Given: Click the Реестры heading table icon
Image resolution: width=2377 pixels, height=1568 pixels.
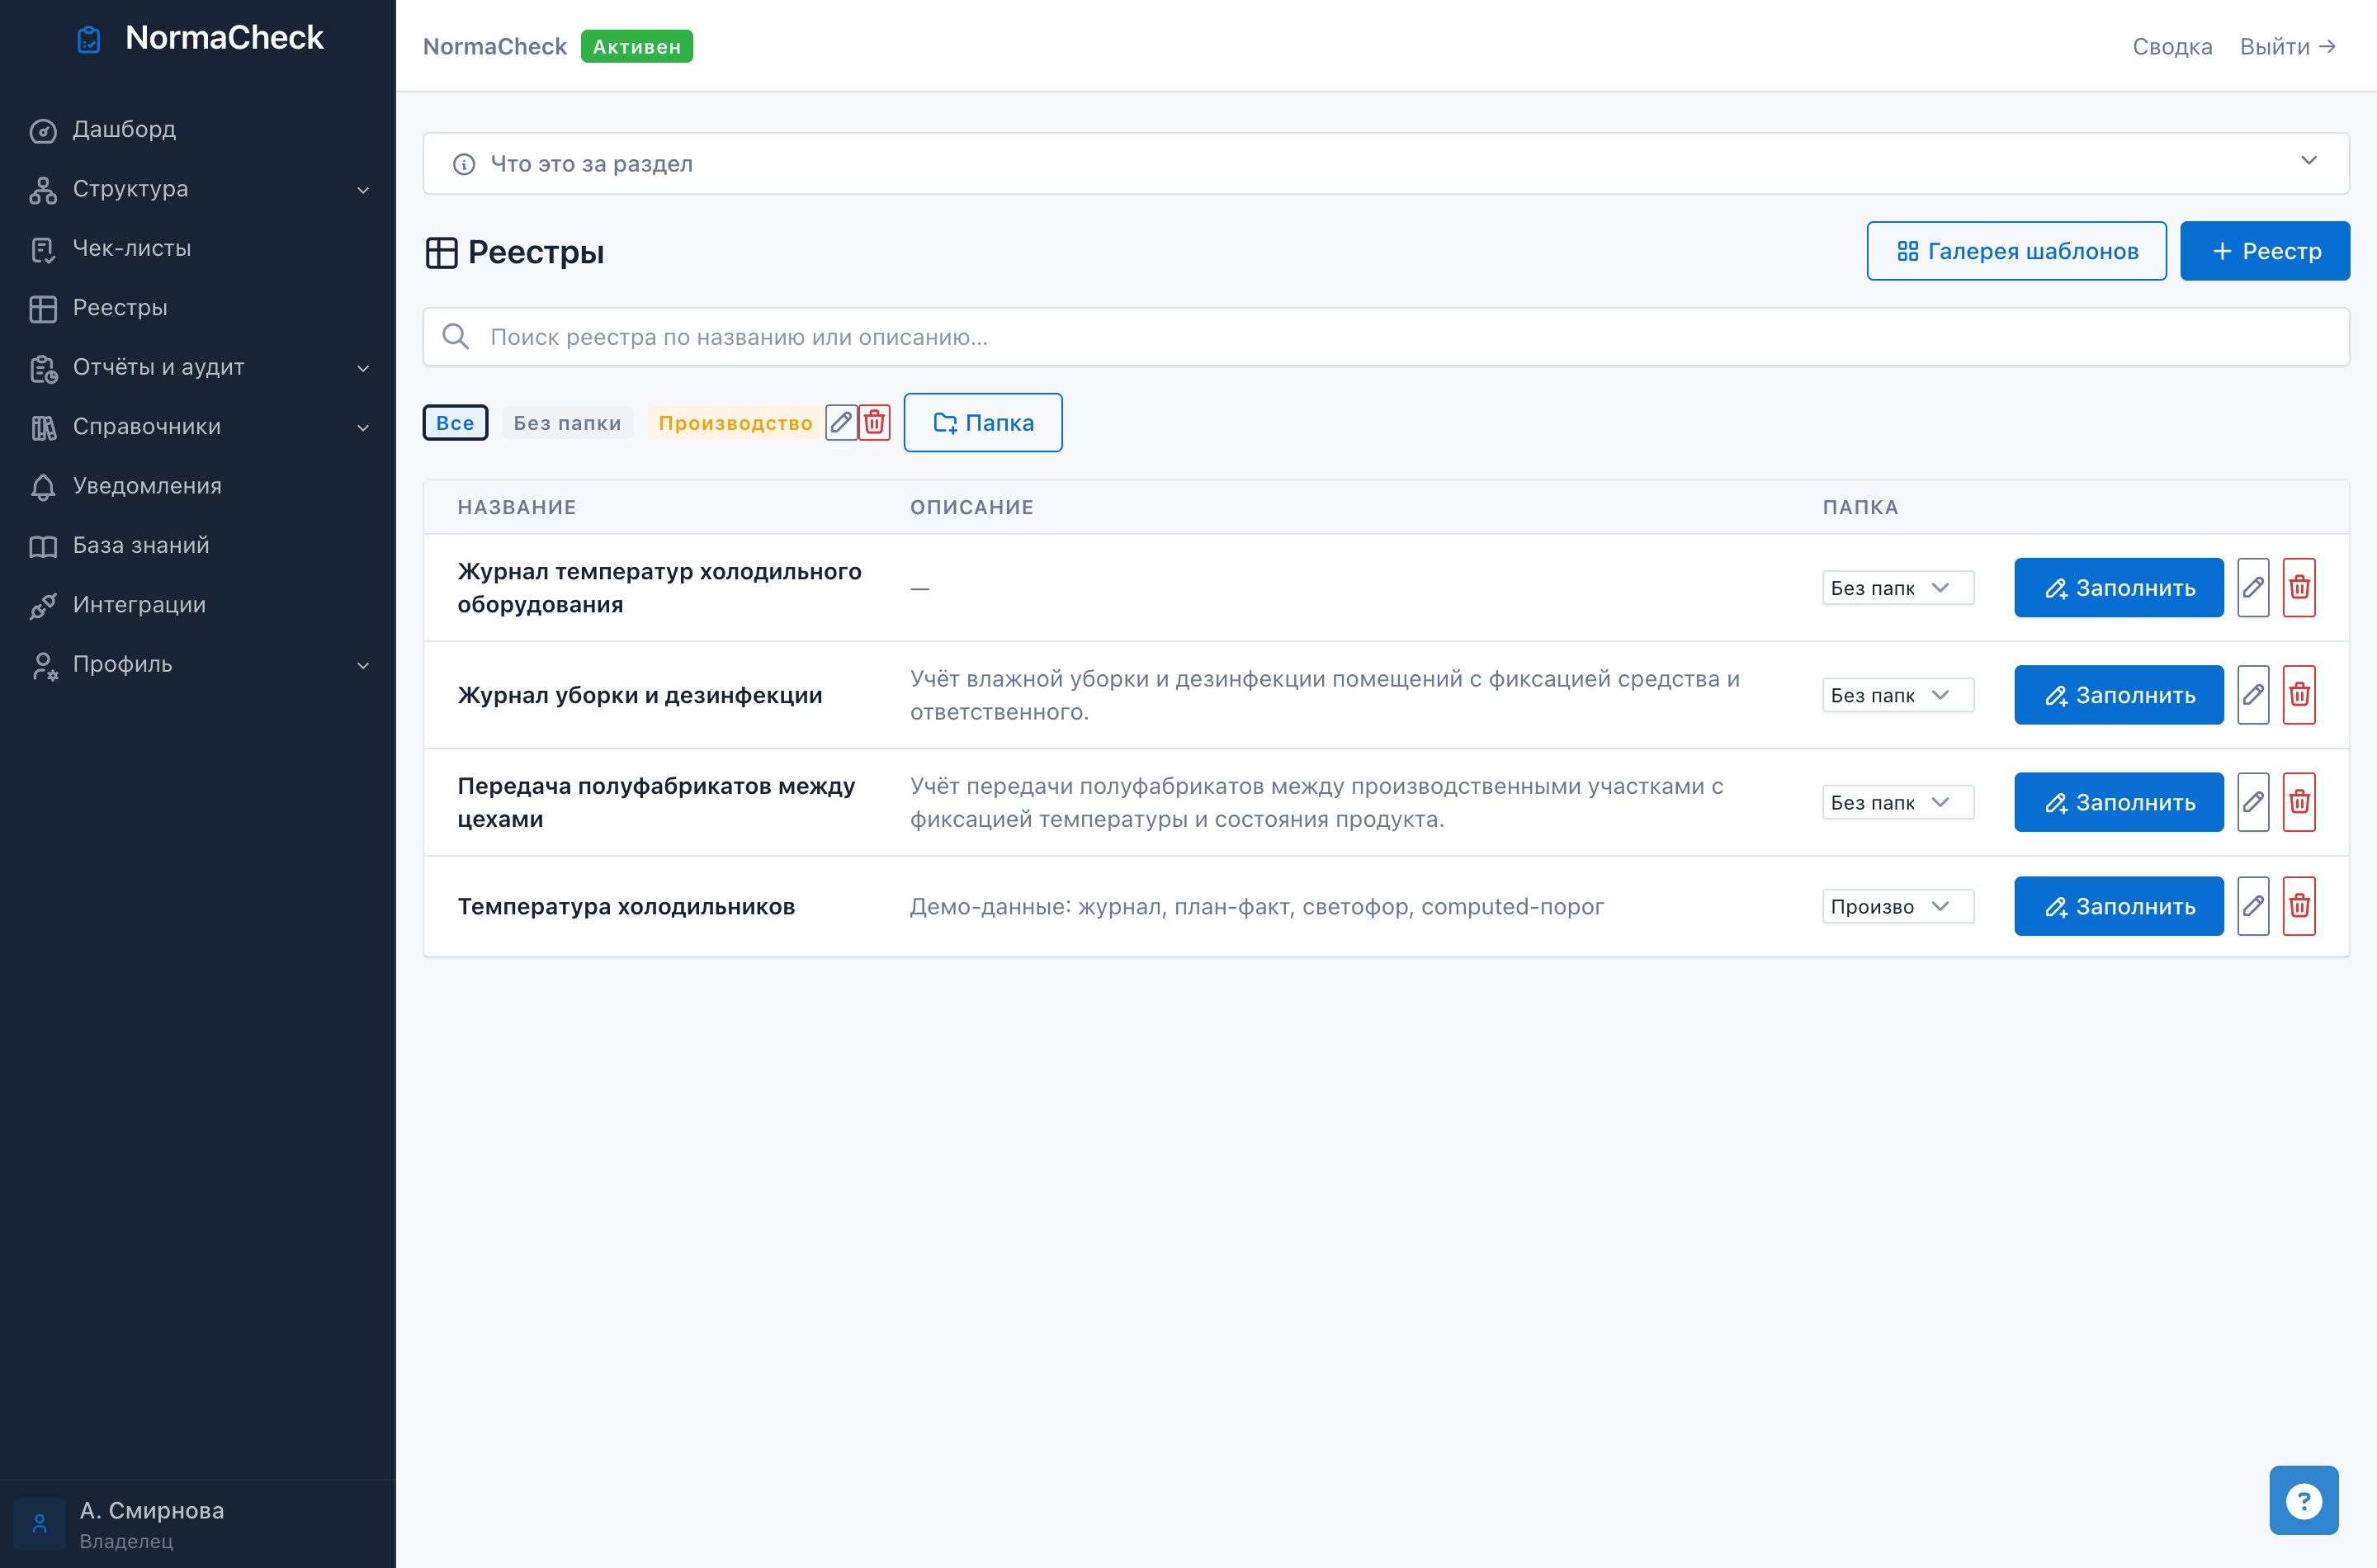Looking at the screenshot, I should click(441, 252).
